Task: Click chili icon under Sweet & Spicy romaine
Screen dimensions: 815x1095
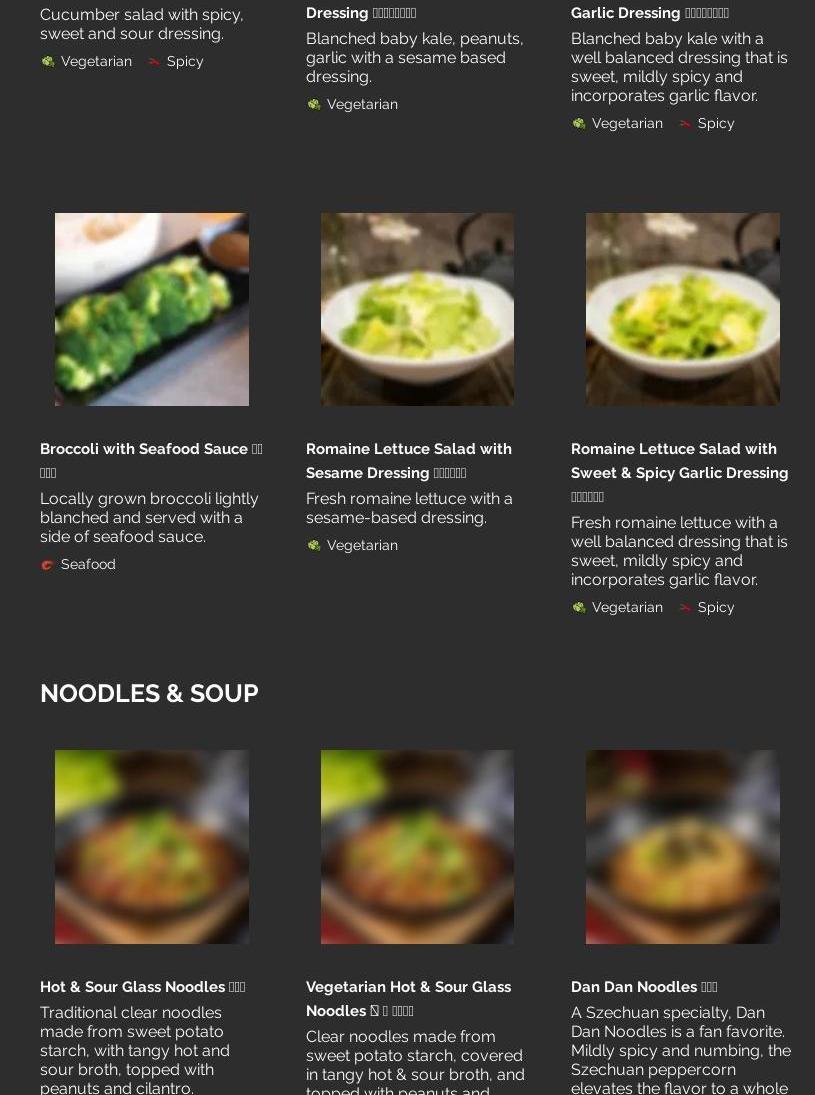Action: (x=685, y=608)
